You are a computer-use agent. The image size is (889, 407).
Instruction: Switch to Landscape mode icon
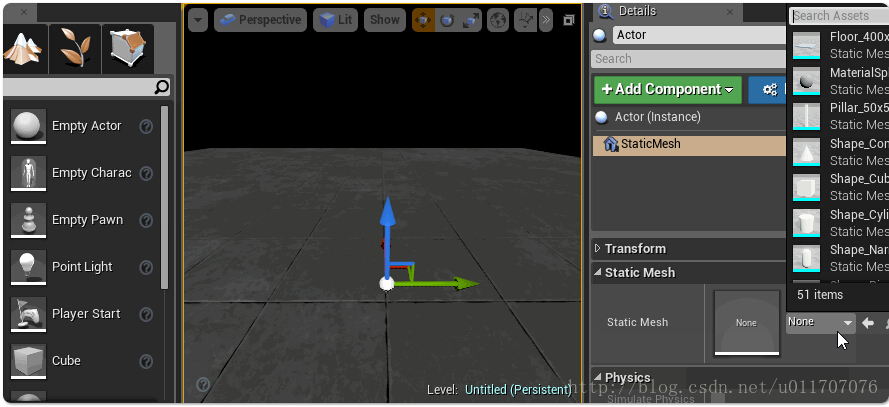23,48
